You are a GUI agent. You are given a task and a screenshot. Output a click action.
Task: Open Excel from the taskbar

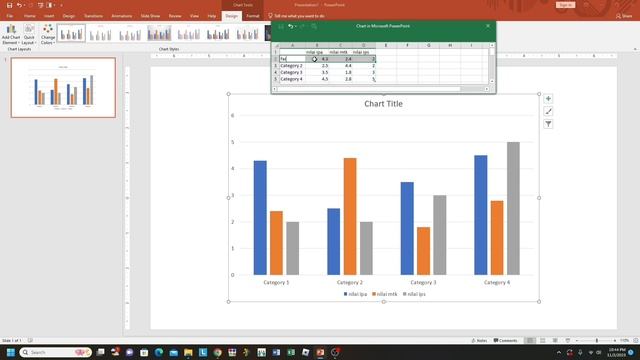pyautogui.click(x=291, y=352)
